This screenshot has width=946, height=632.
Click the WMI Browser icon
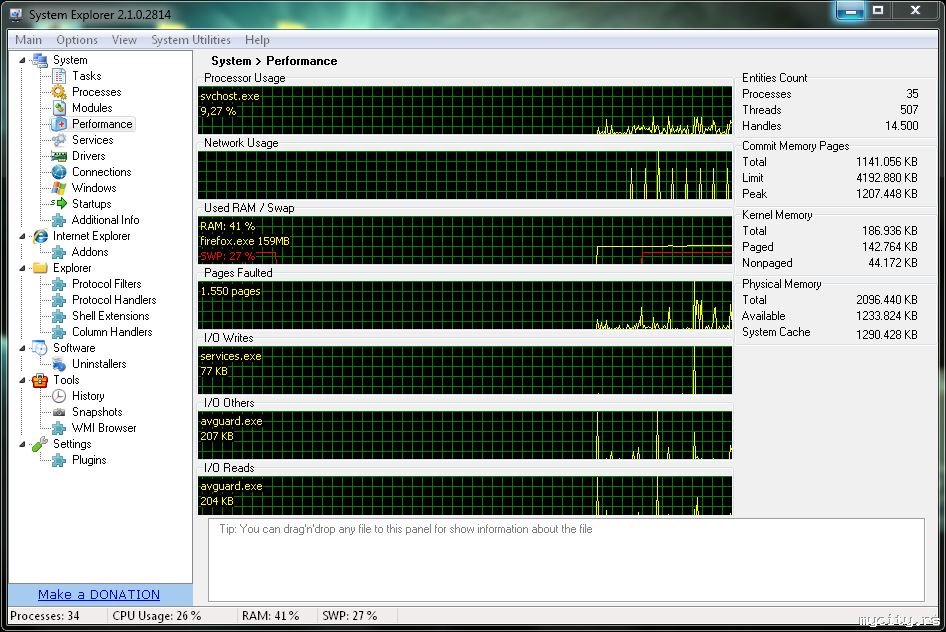tap(59, 428)
